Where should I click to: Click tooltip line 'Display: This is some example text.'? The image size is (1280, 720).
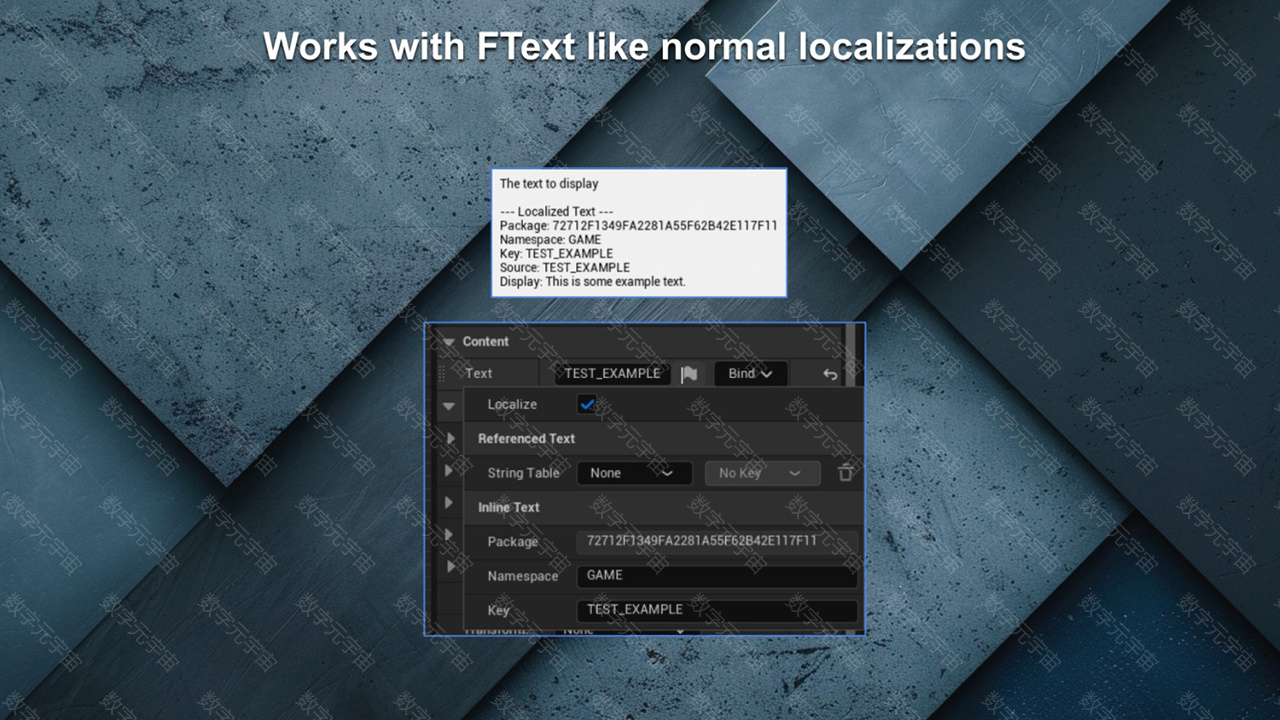592,282
